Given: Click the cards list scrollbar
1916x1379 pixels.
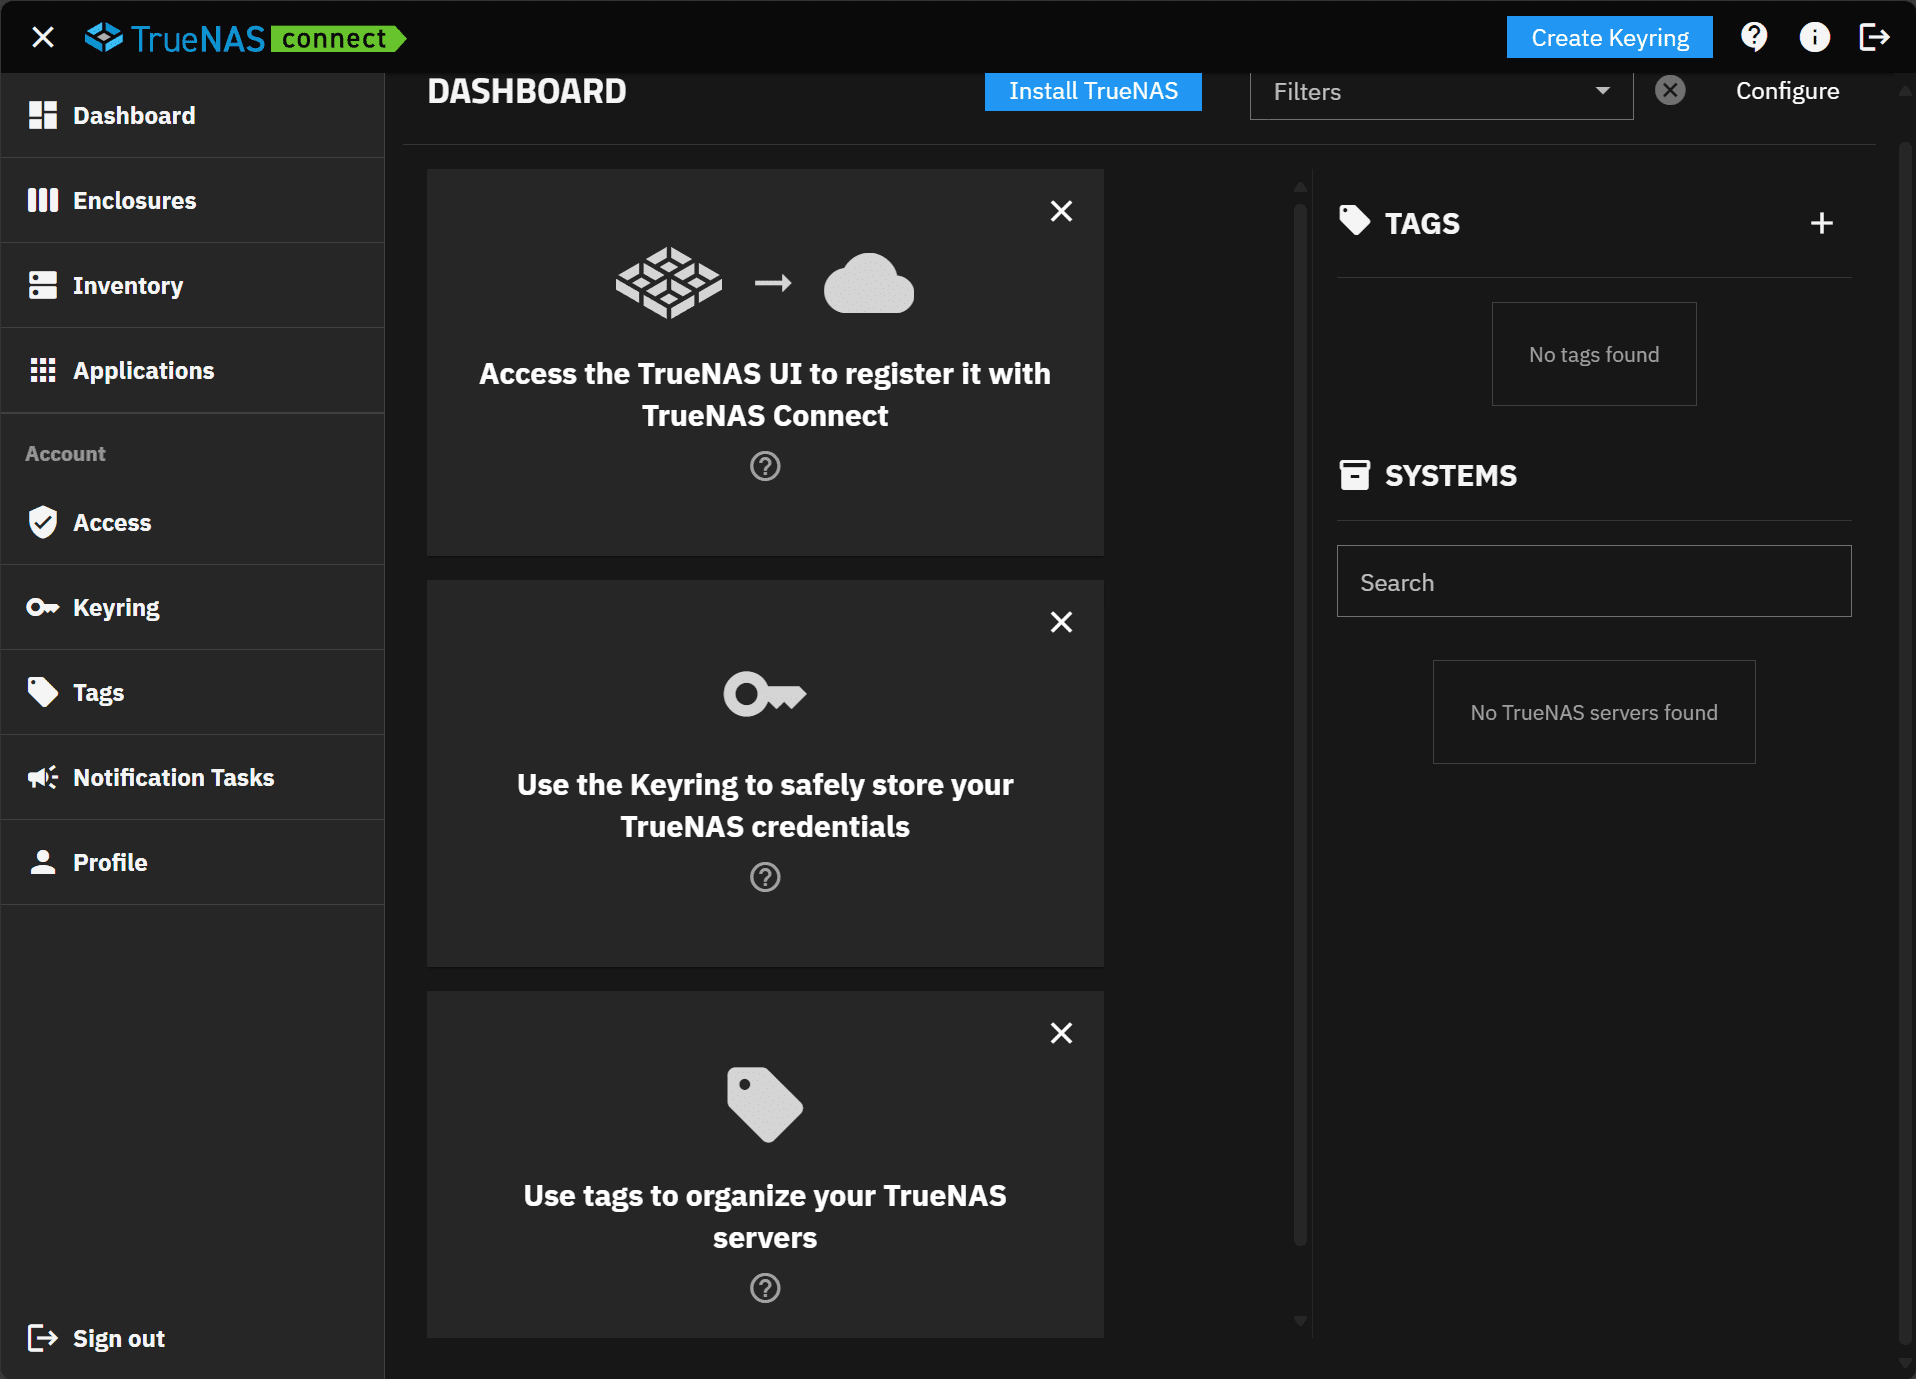Looking at the screenshot, I should 1300,724.
